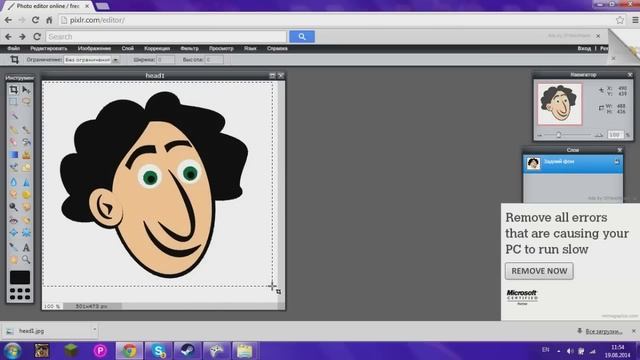Viewport: 640px width, 360px height.
Task: Open the Просмотр menu
Action: (221, 49)
